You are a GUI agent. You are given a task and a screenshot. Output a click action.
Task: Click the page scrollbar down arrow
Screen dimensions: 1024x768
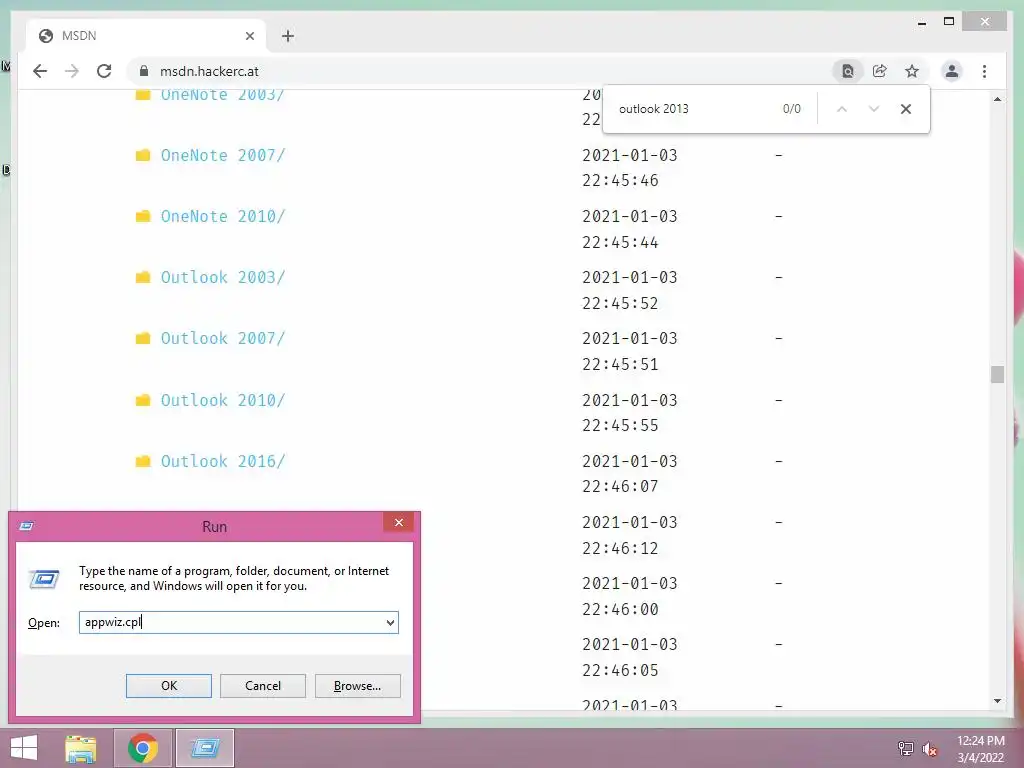pos(997,701)
